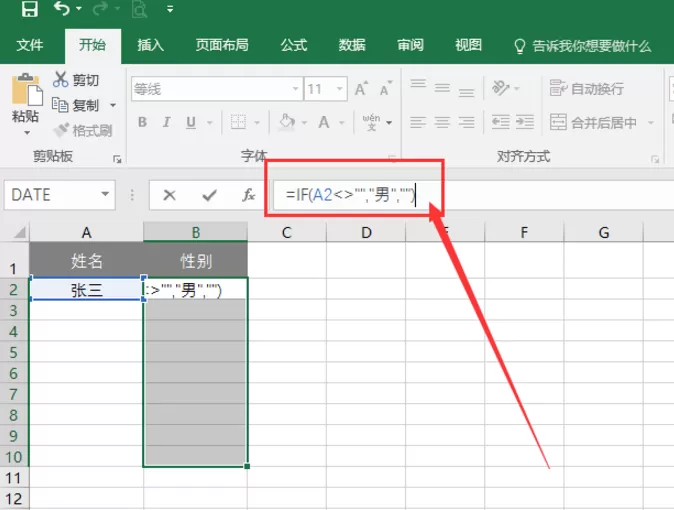
Task: Expand the 粘贴 options dropdown arrow
Action: point(27,133)
